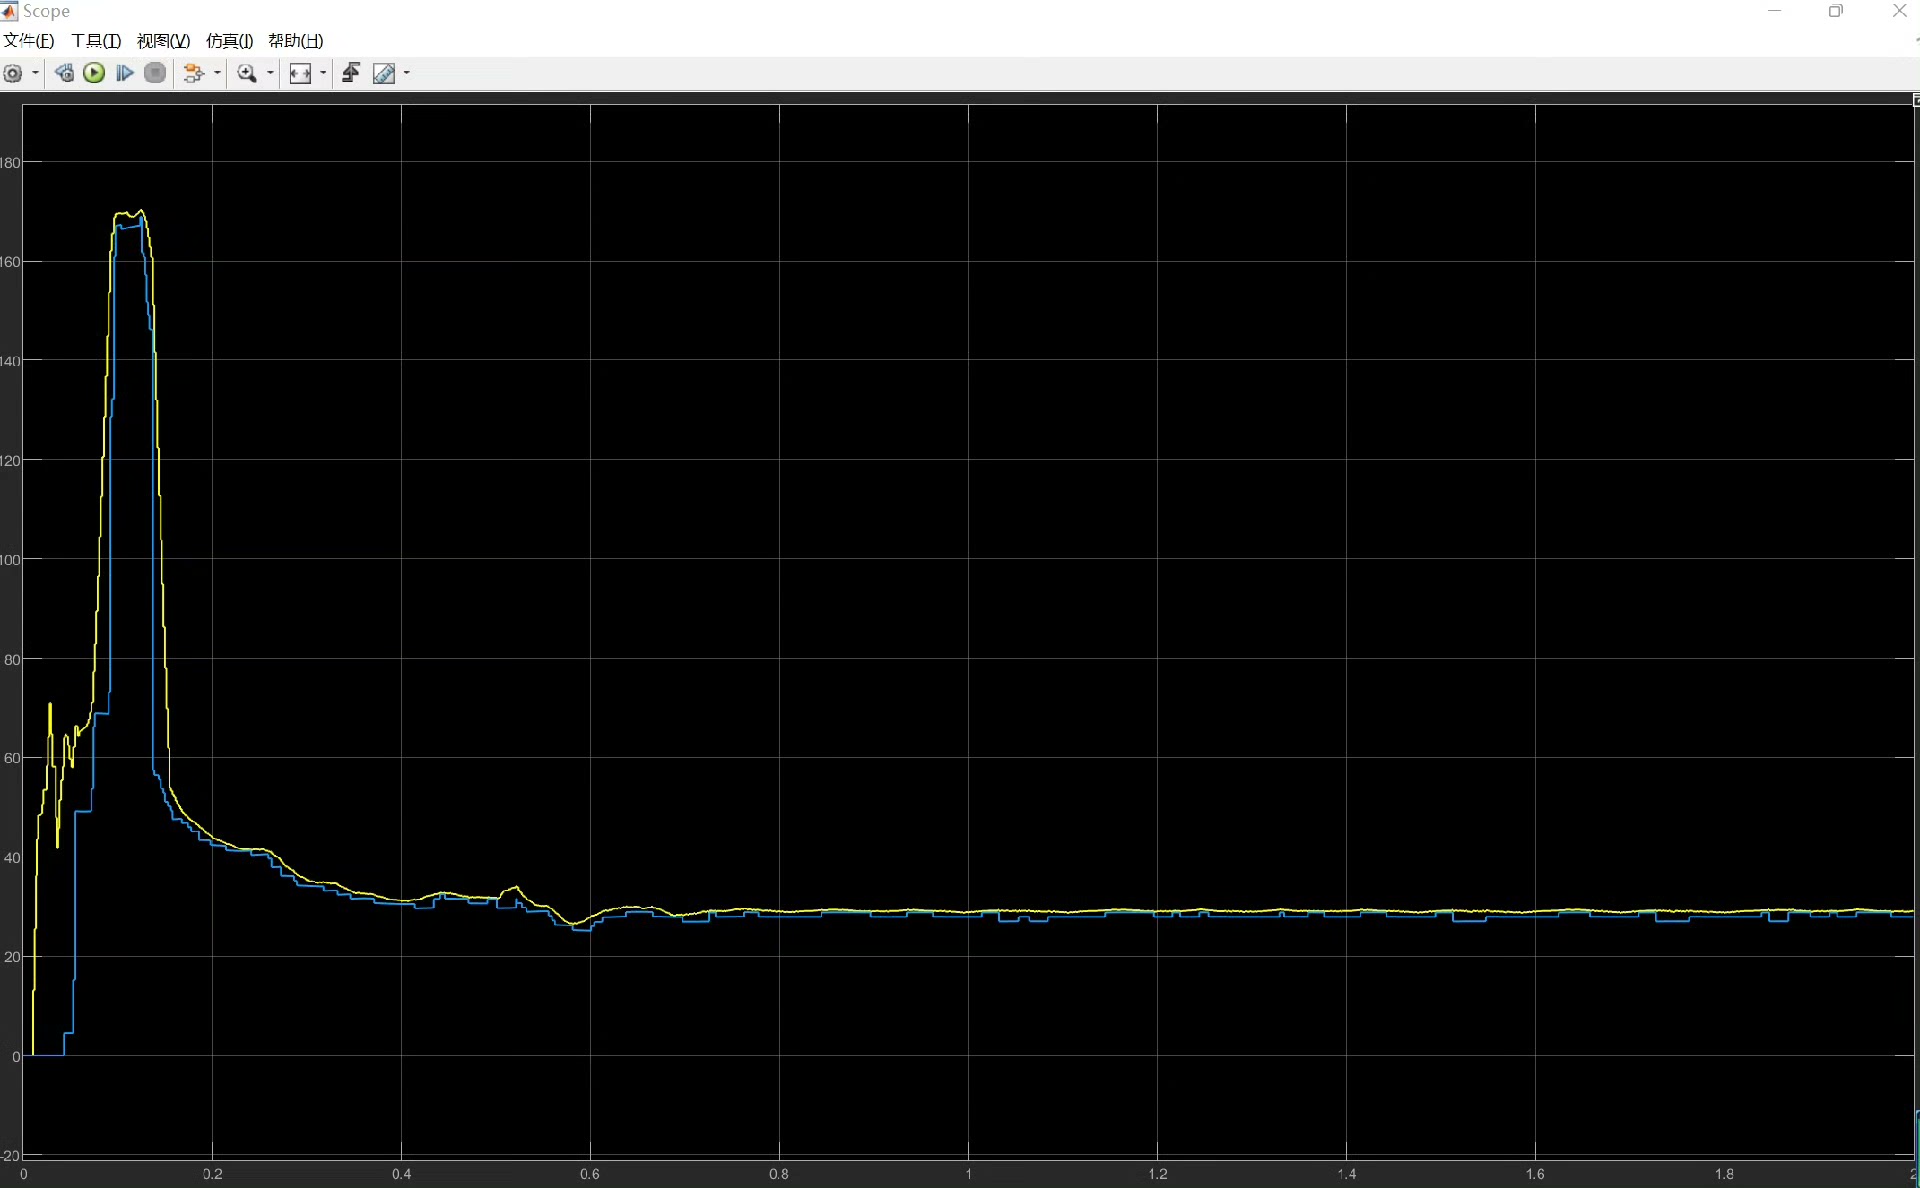
Task: Expand the axis scaling dropdown arrow
Action: coord(323,73)
